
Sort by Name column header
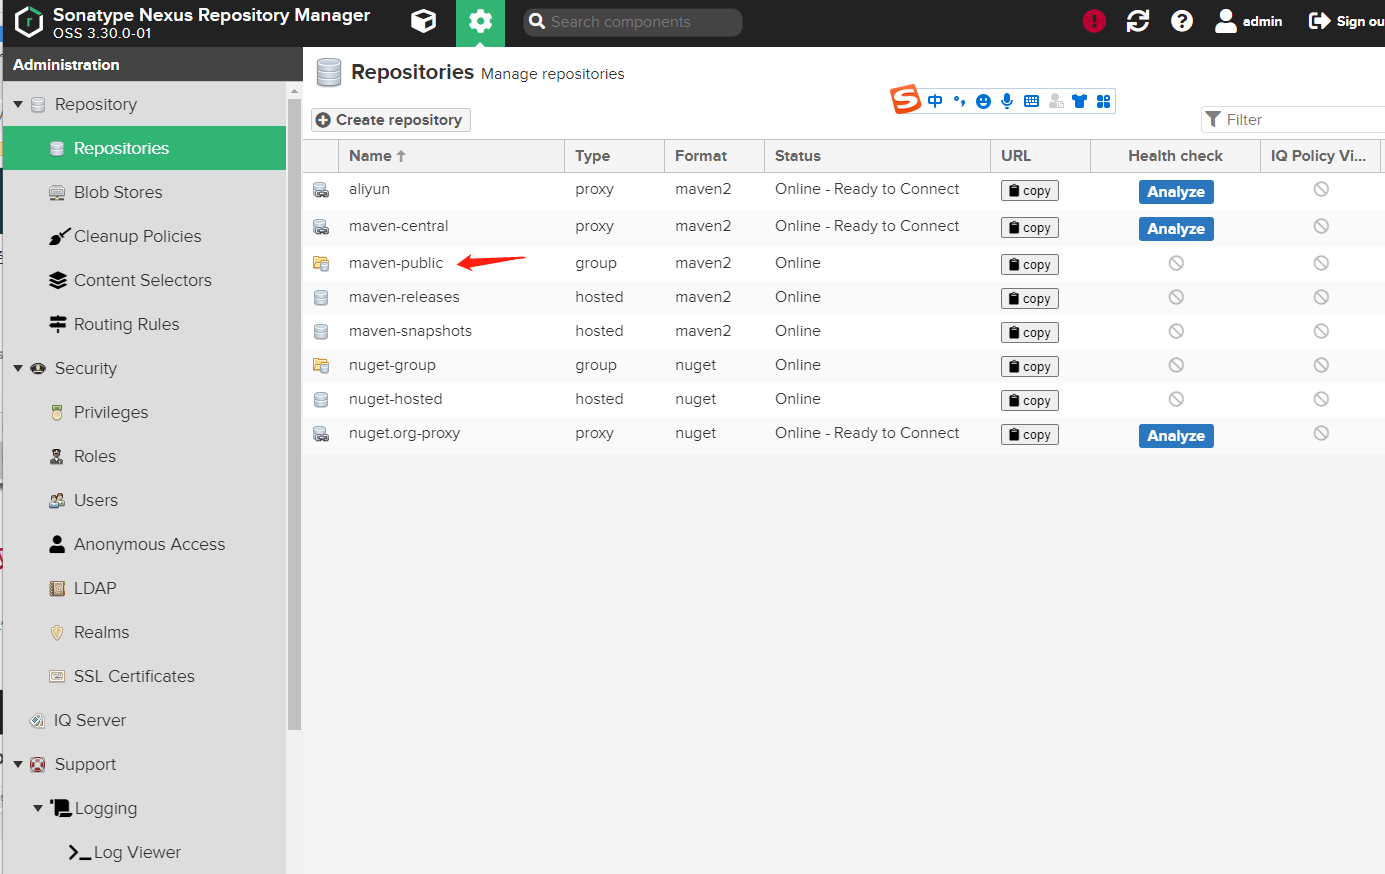click(x=451, y=156)
